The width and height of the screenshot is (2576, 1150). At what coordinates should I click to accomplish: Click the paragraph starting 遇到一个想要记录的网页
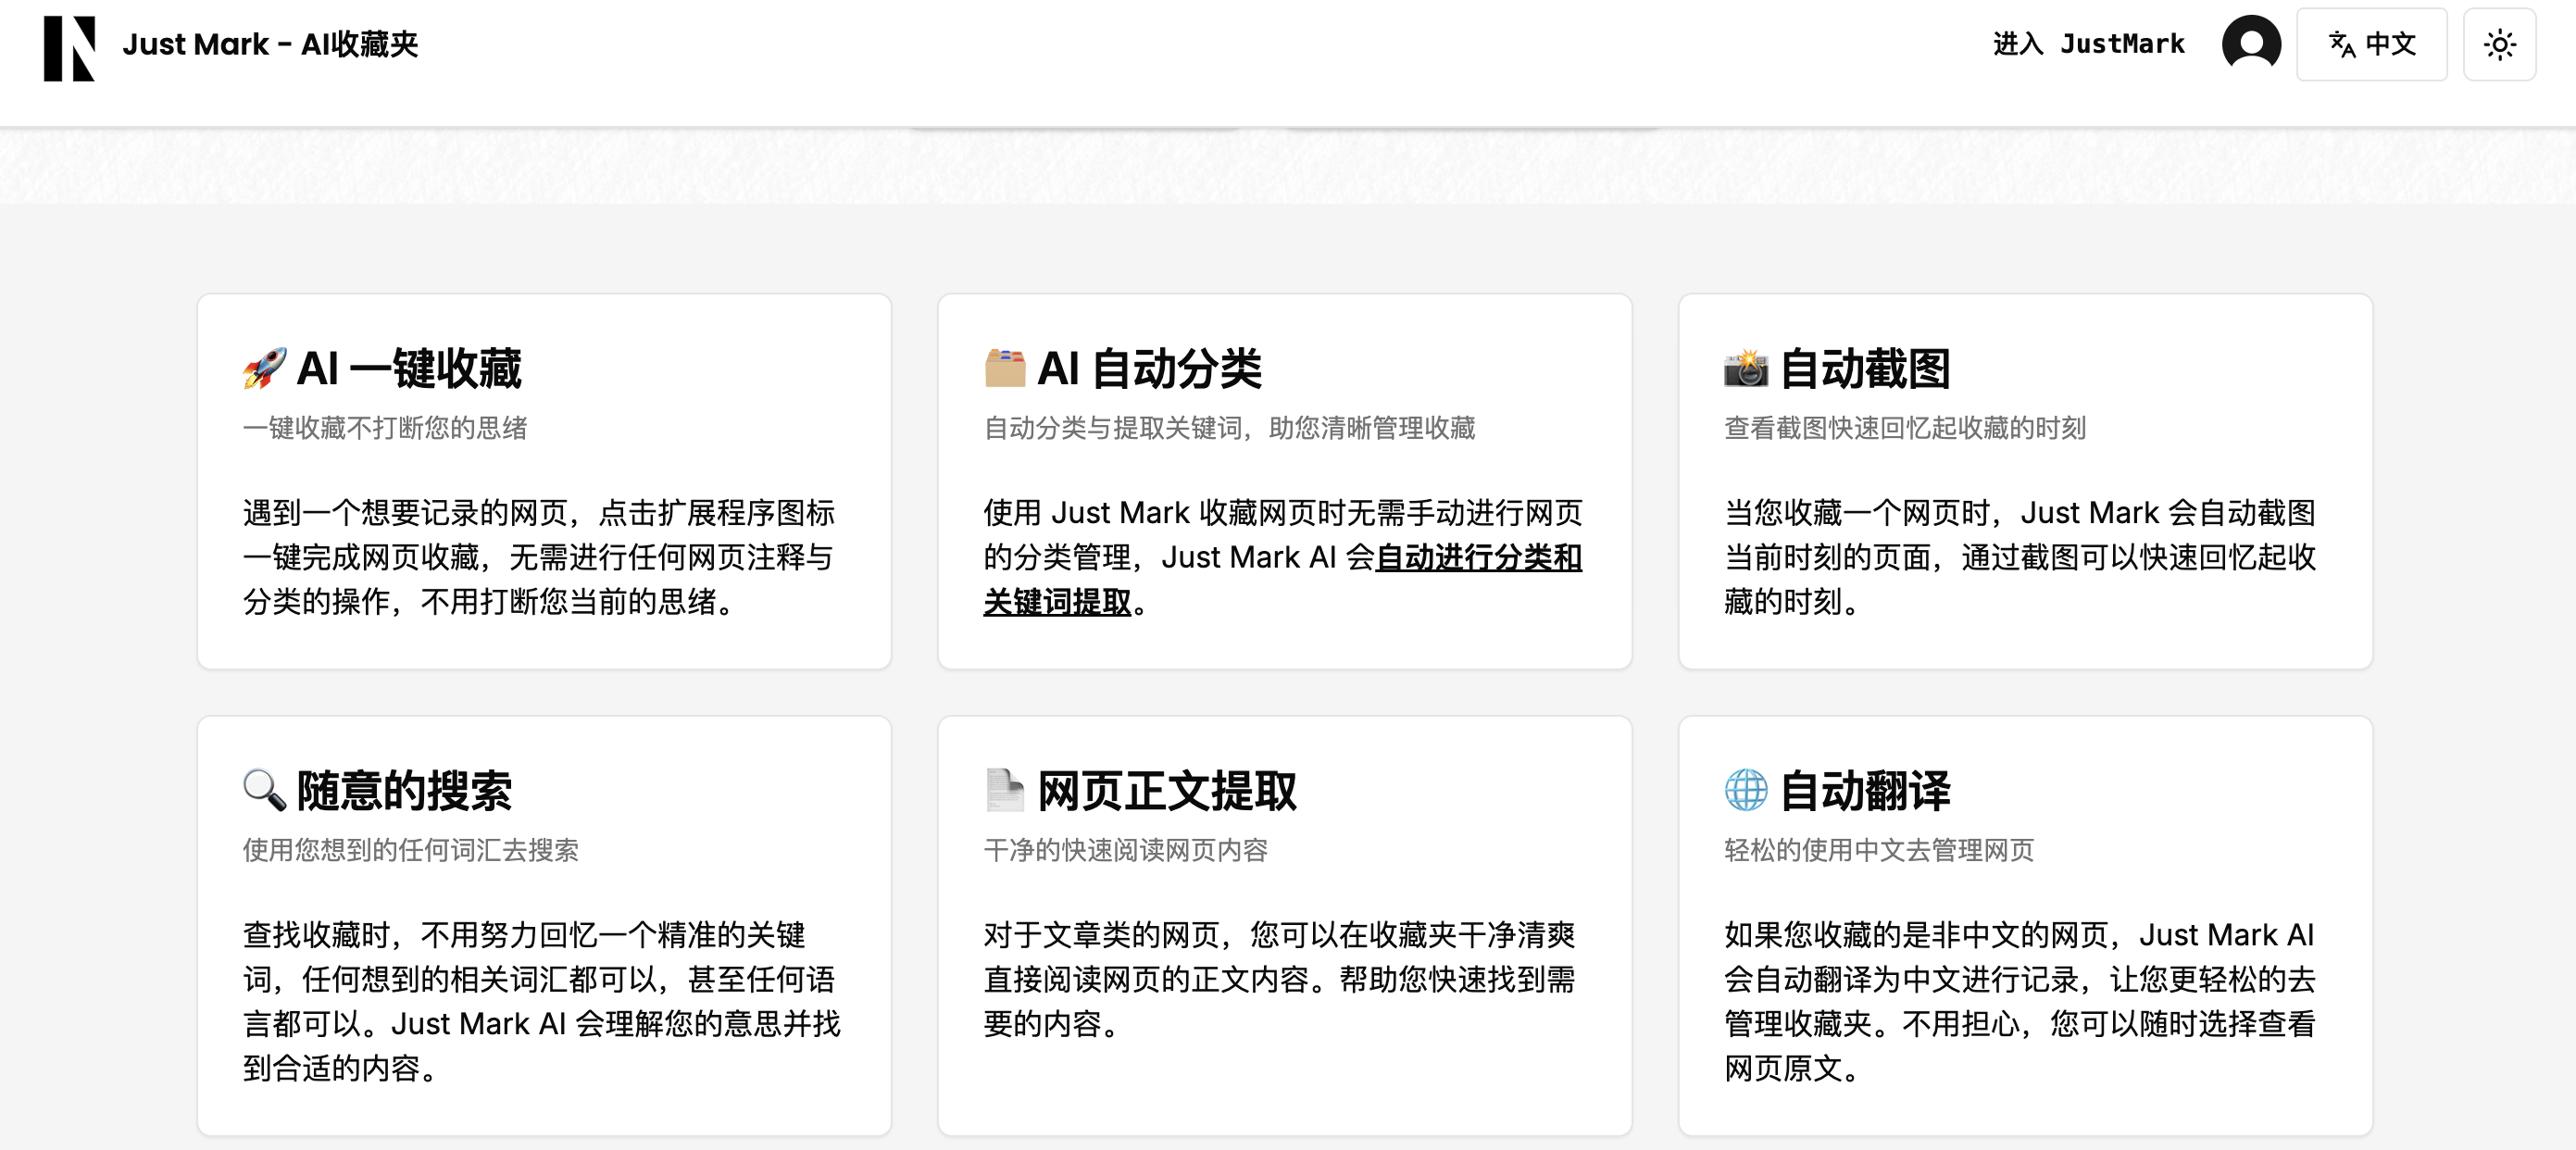pos(540,557)
